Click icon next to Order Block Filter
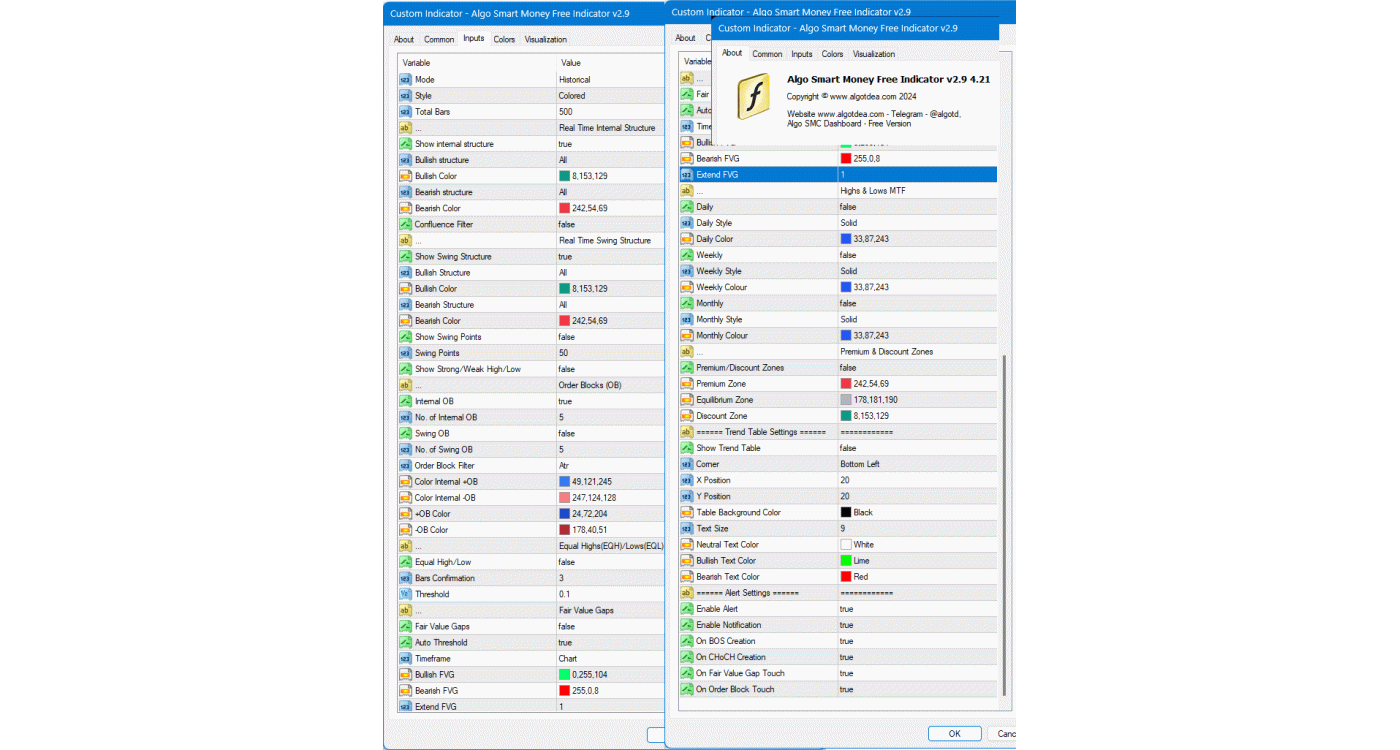The image size is (1400, 750). [x=405, y=466]
